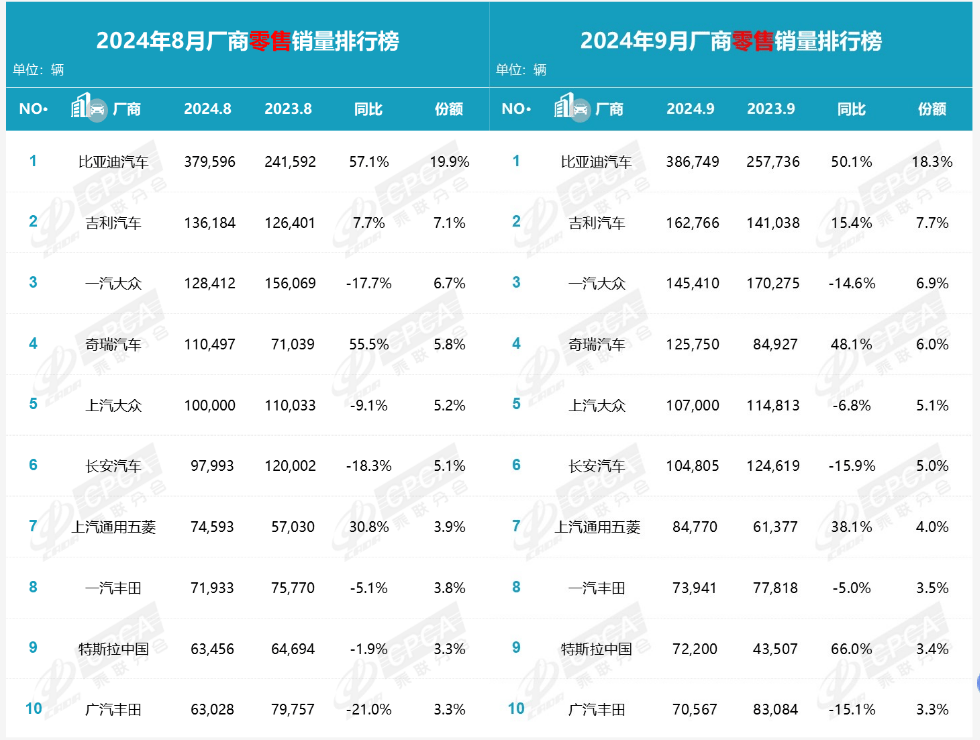The width and height of the screenshot is (980, 740).
Task: Click the 2024年8月厂商零售销量排行榜 title
Action: (x=247, y=41)
